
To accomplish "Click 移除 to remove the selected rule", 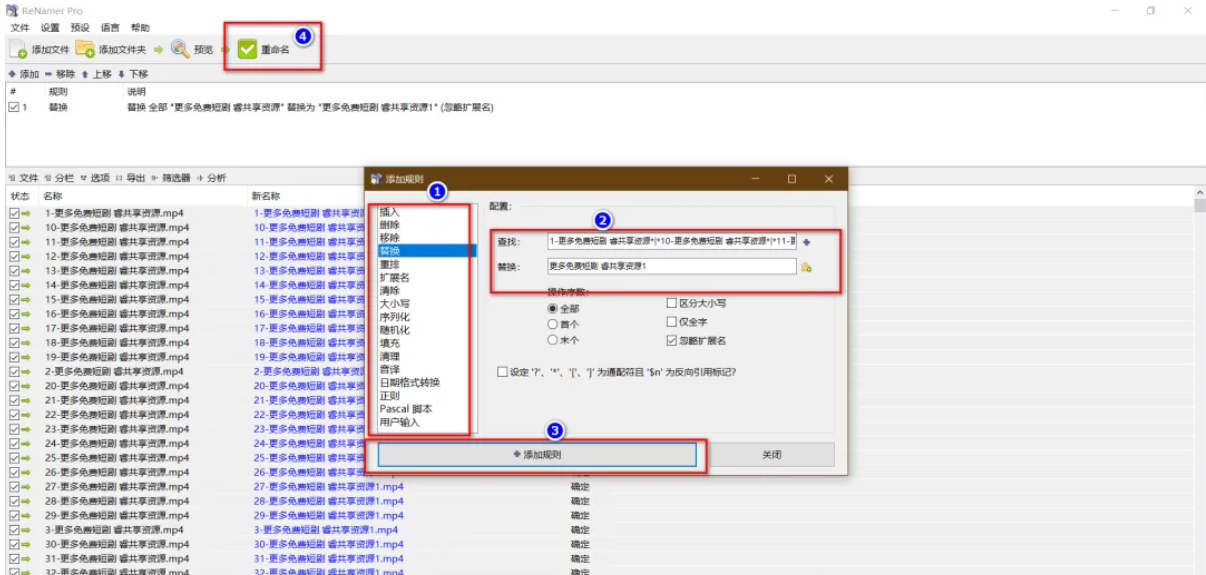I will [60, 74].
